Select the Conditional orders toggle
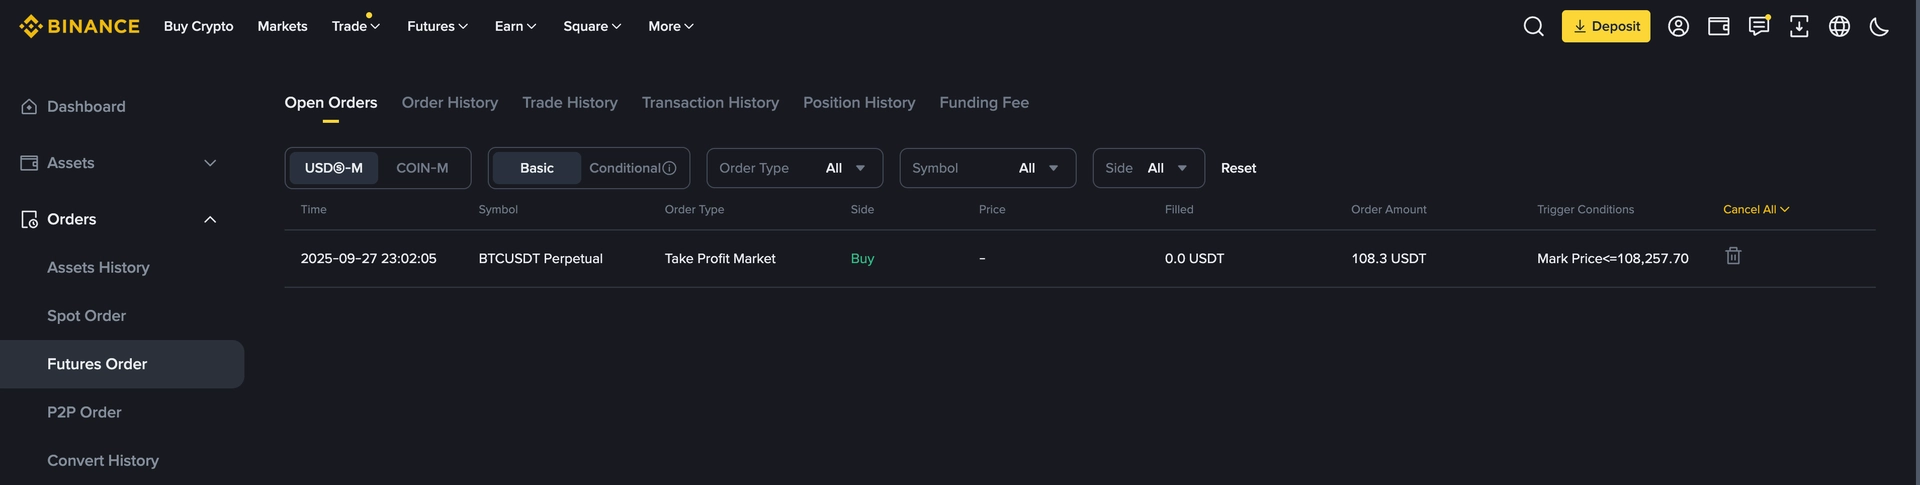The width and height of the screenshot is (1920, 485). [632, 168]
